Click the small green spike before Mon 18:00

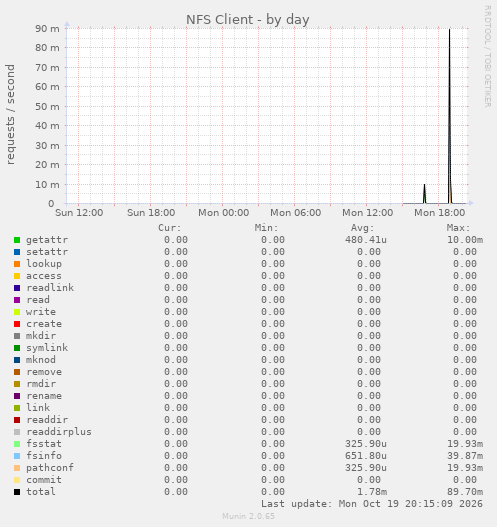424,194
